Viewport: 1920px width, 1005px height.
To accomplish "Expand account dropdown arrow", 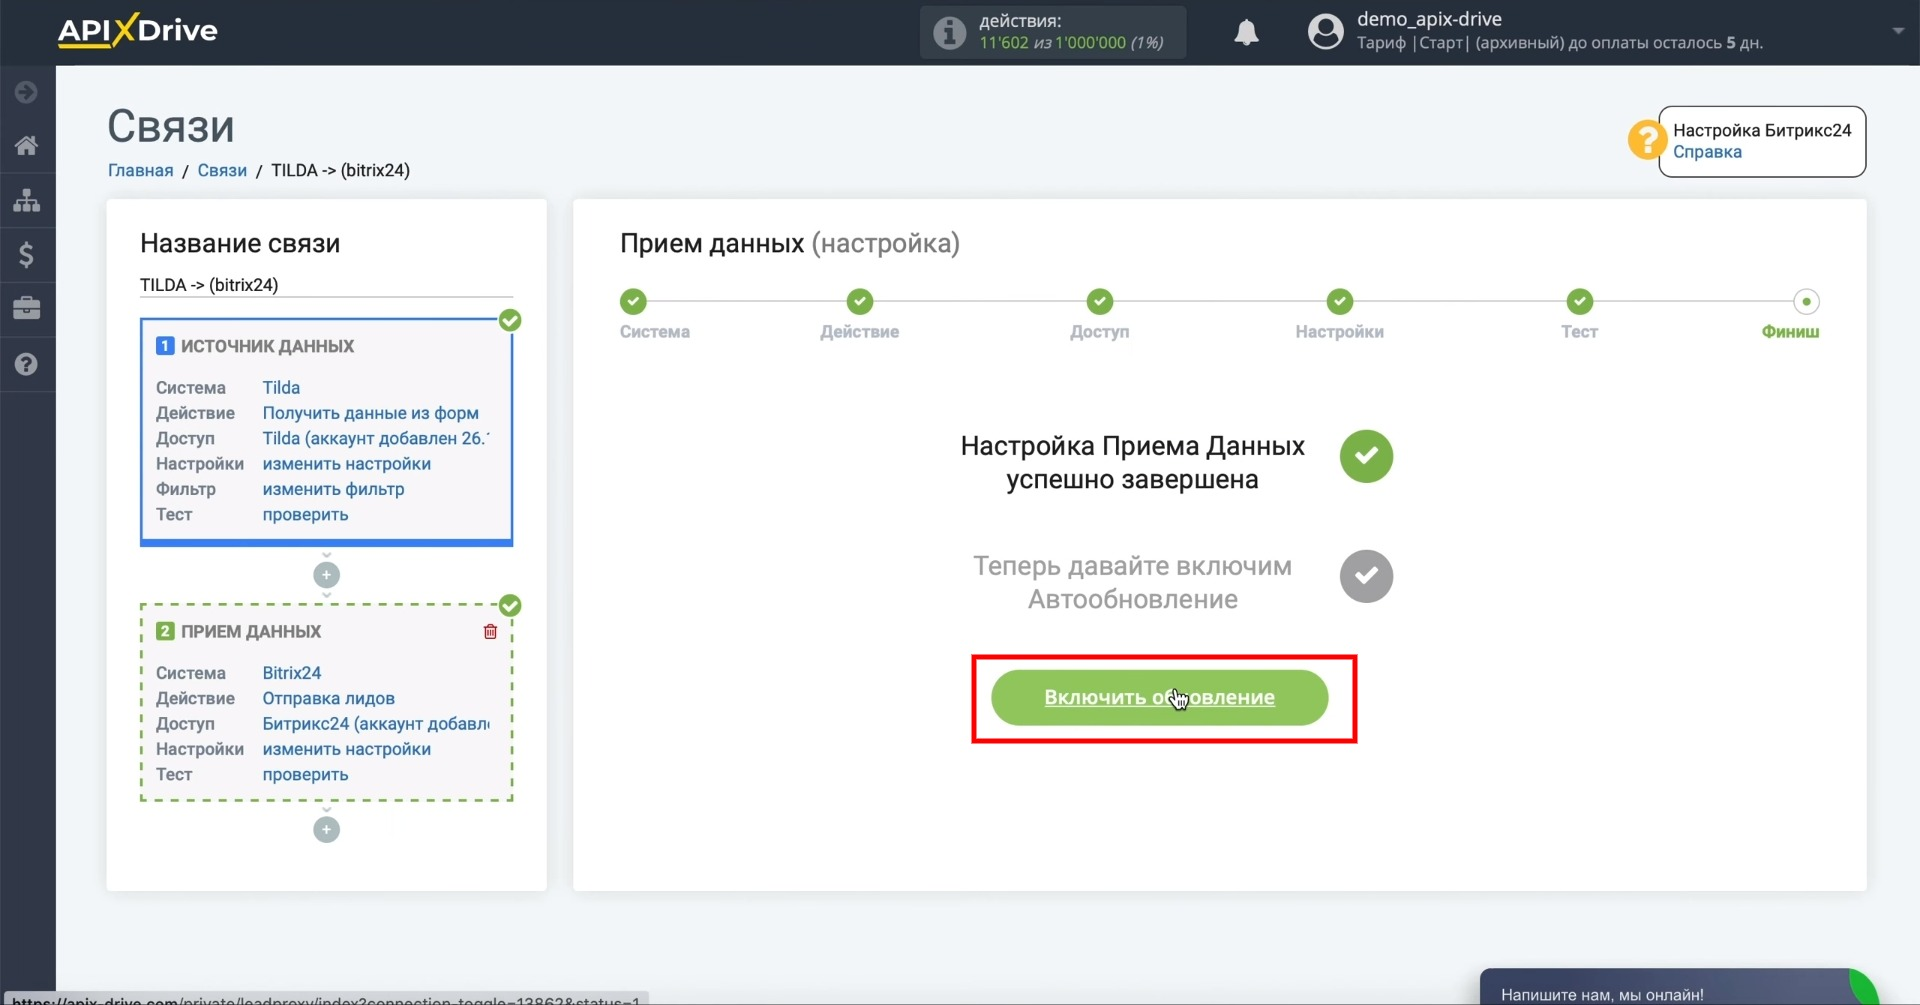I will tap(1898, 31).
